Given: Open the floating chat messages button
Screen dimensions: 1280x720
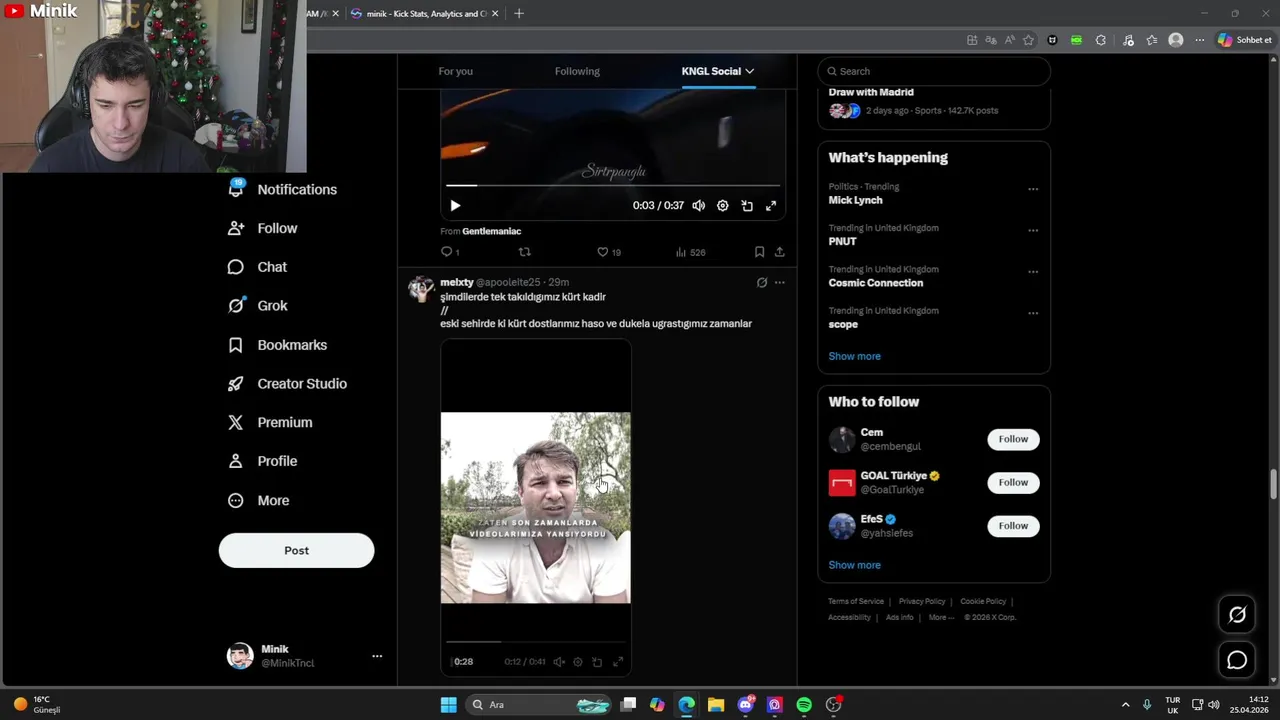Looking at the screenshot, I should point(1237,660).
